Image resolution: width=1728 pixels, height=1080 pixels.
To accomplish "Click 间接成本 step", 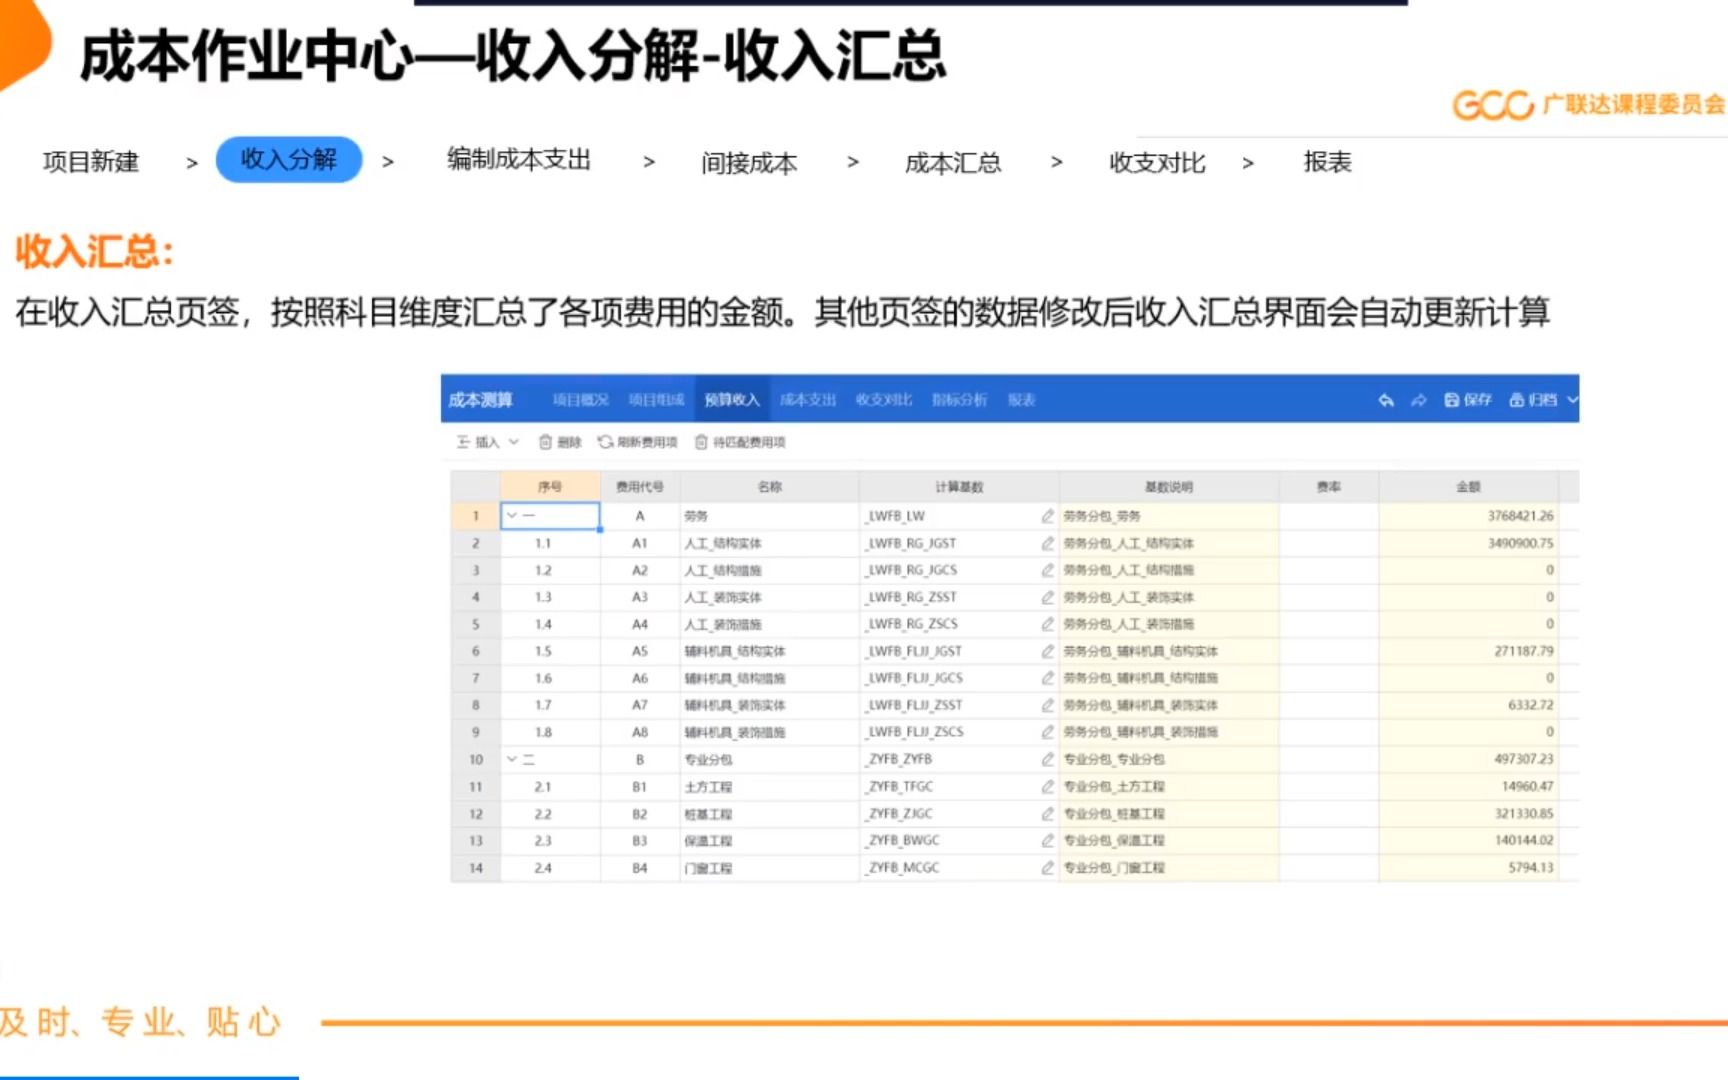I will pyautogui.click(x=749, y=162).
